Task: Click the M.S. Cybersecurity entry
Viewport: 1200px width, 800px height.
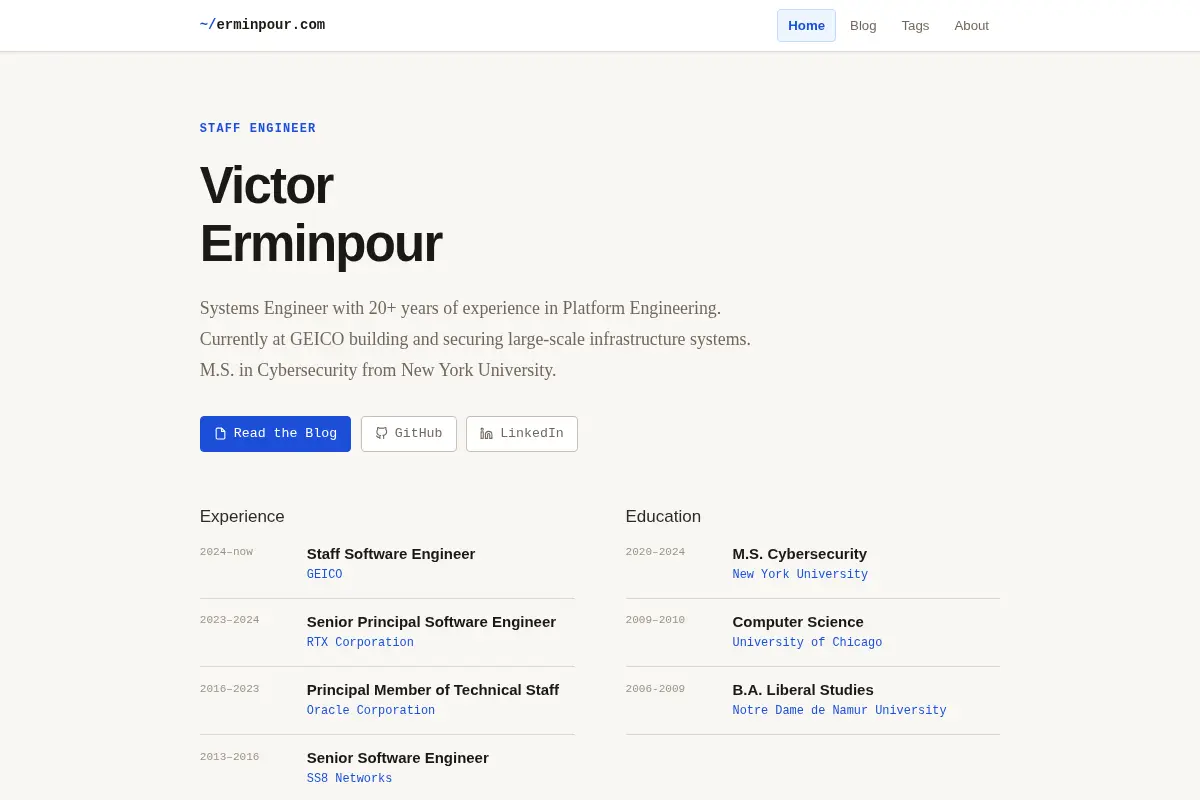Action: tap(800, 554)
